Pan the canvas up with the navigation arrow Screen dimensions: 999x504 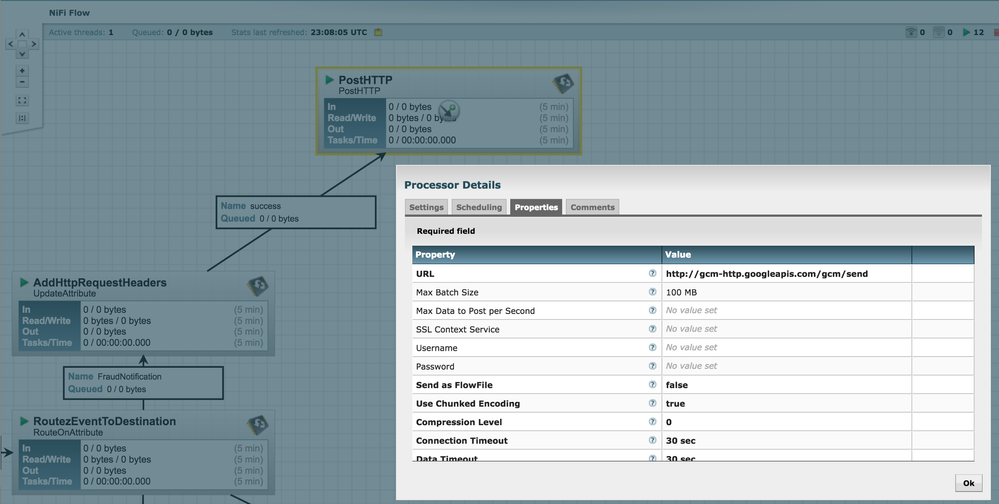[x=22, y=34]
